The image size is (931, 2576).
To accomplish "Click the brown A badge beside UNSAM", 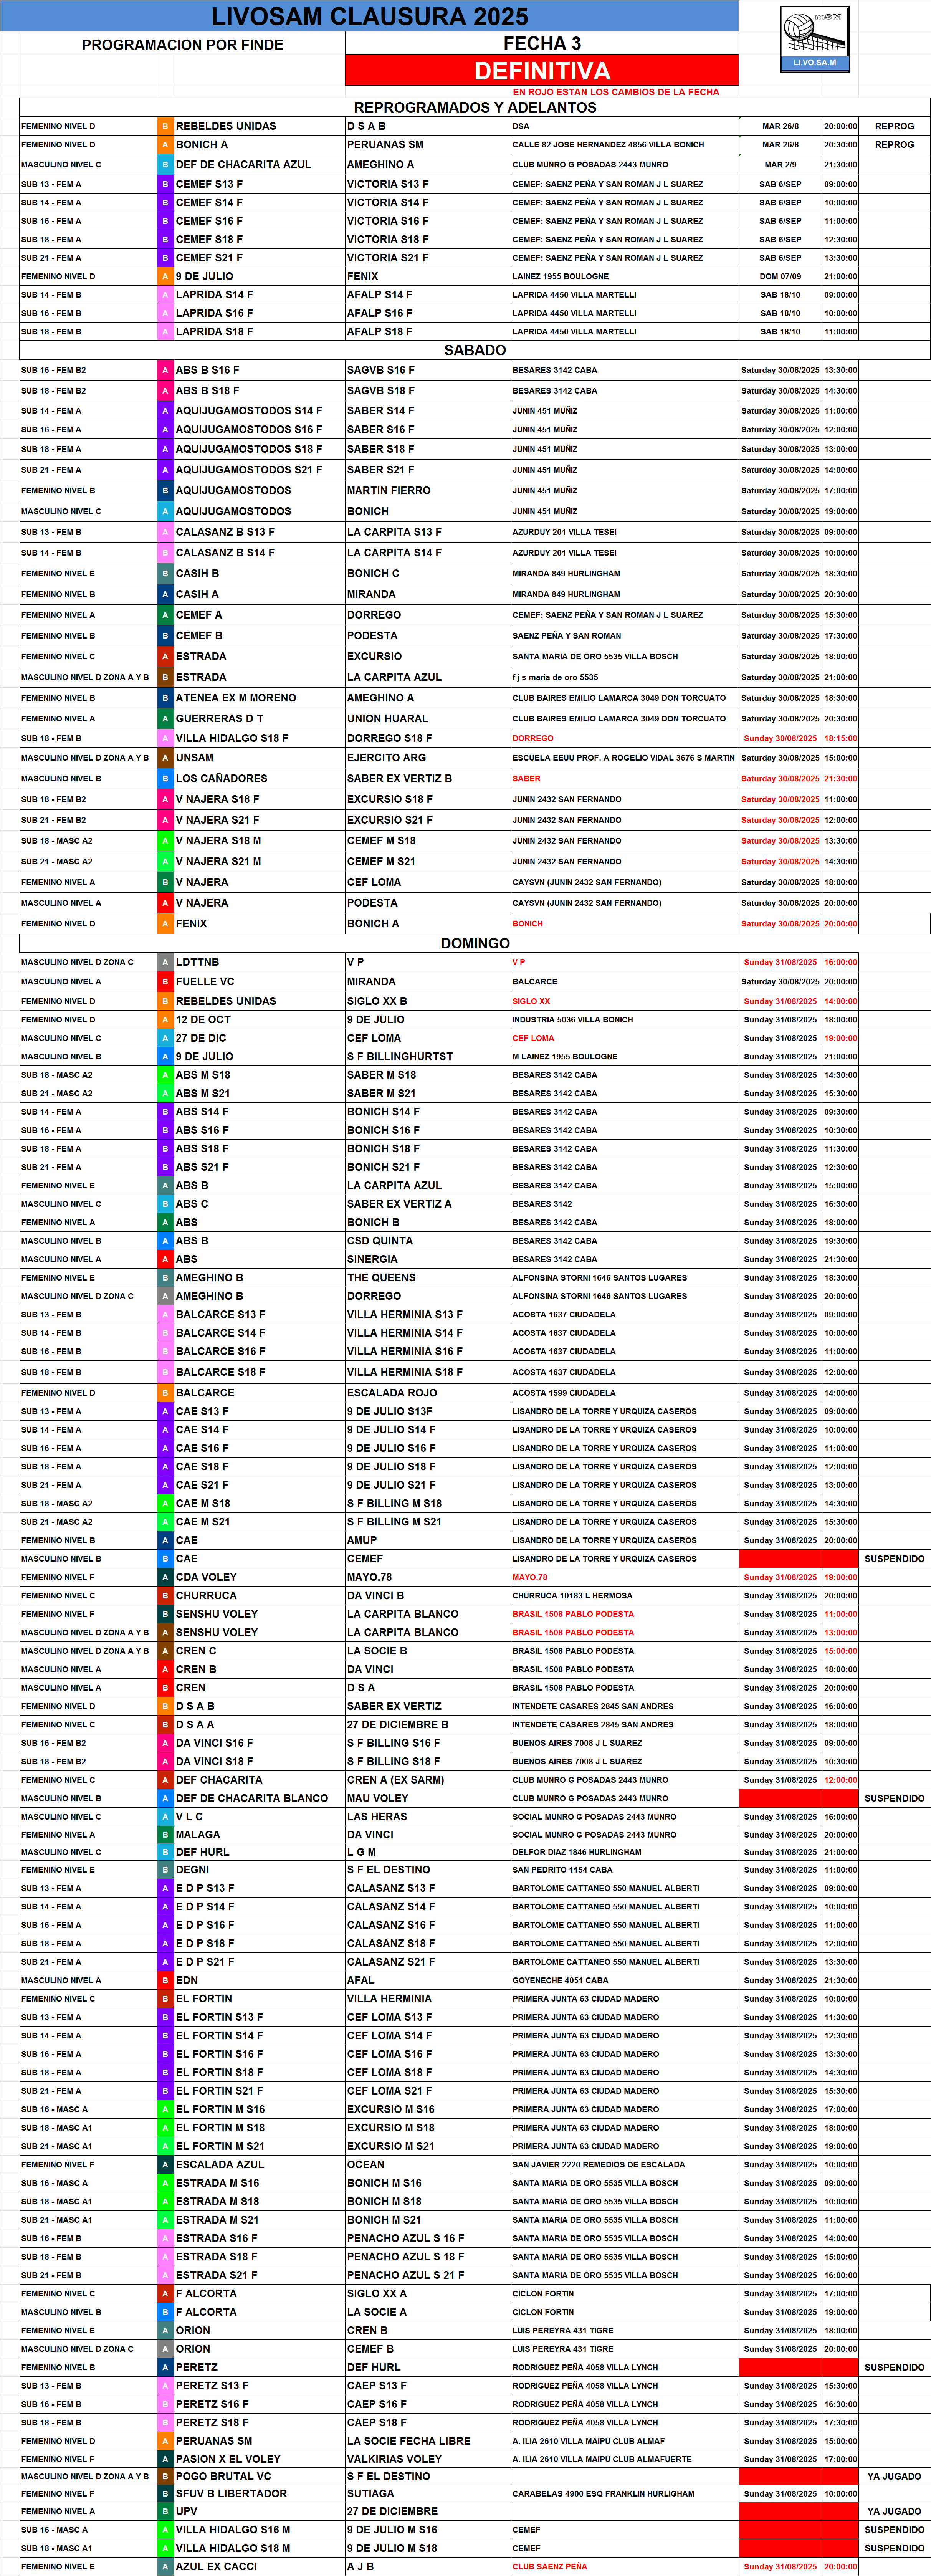I will click(x=165, y=758).
